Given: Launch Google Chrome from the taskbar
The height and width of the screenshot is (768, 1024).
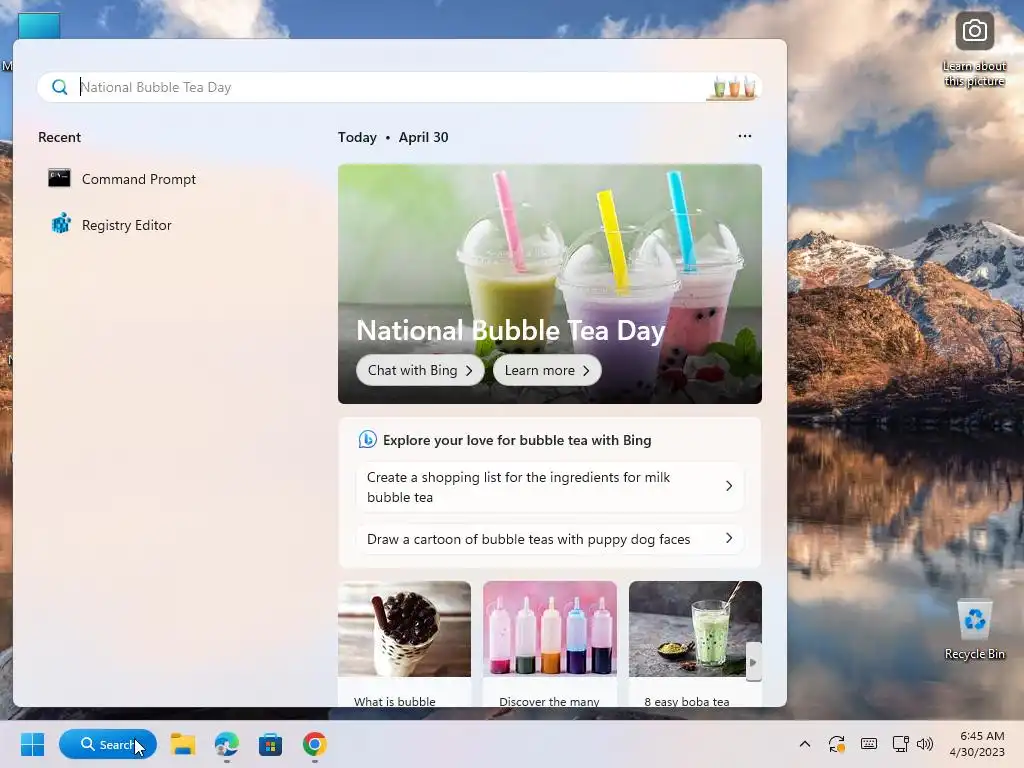Looking at the screenshot, I should coord(314,744).
